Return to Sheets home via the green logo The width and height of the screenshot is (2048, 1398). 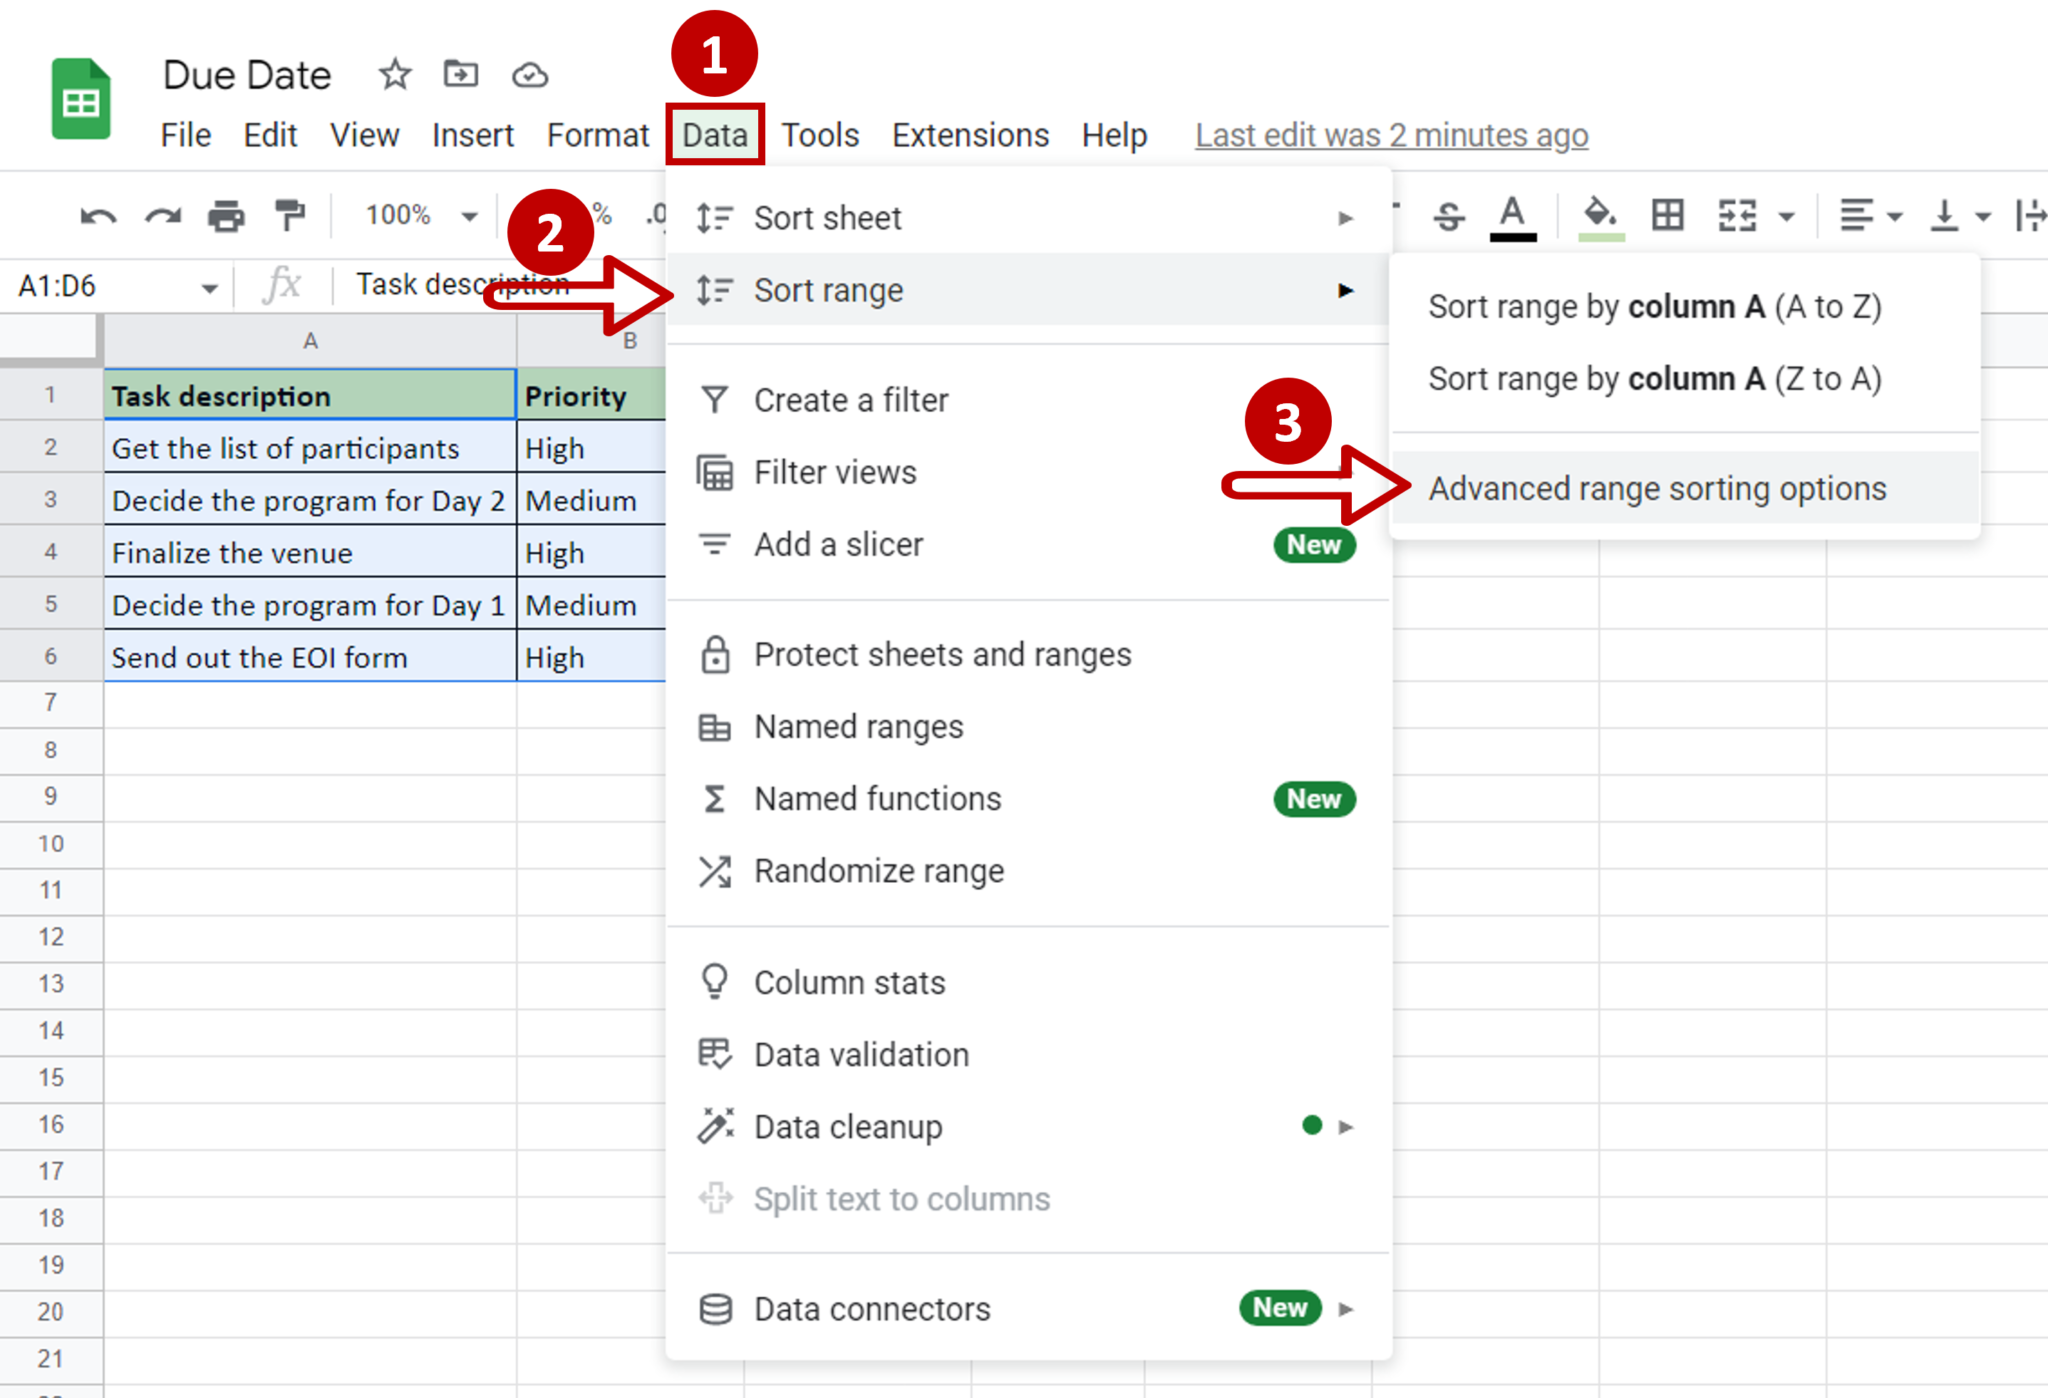[x=80, y=97]
